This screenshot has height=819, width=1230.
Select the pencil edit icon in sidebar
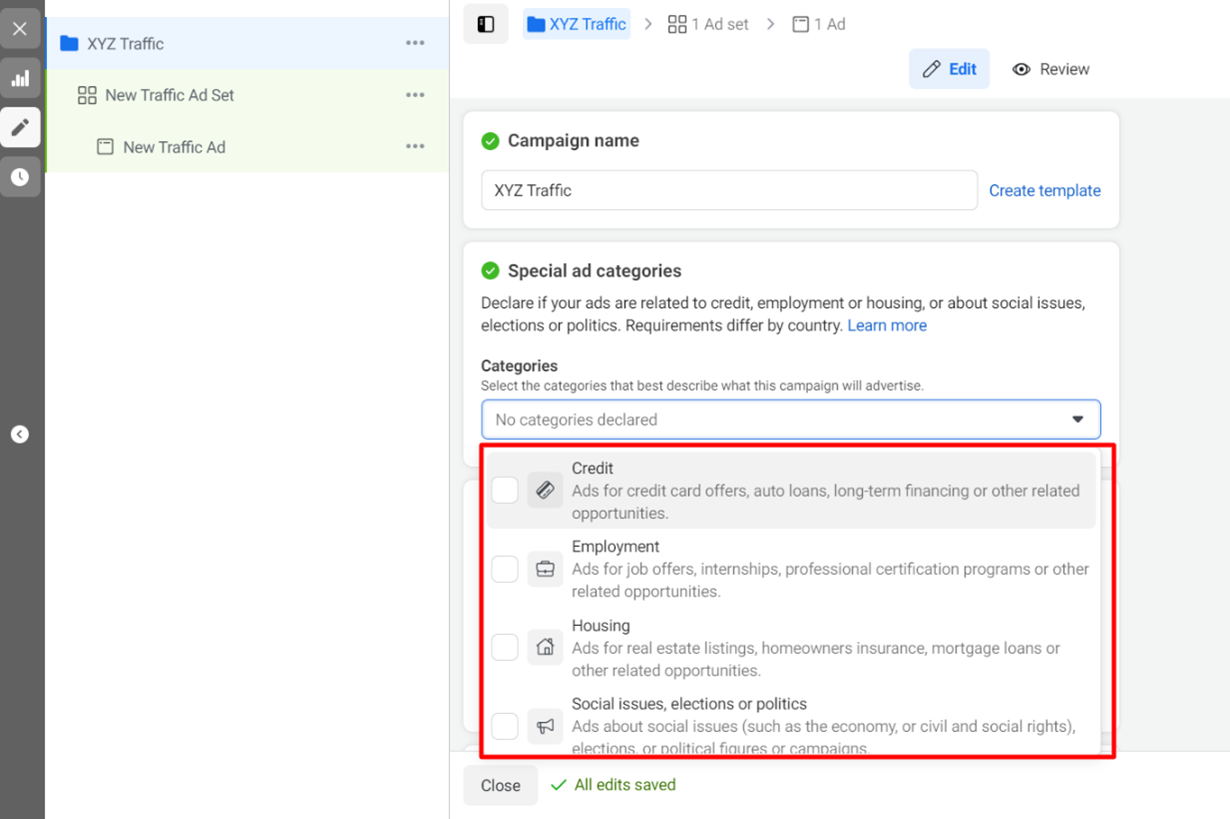(x=20, y=127)
